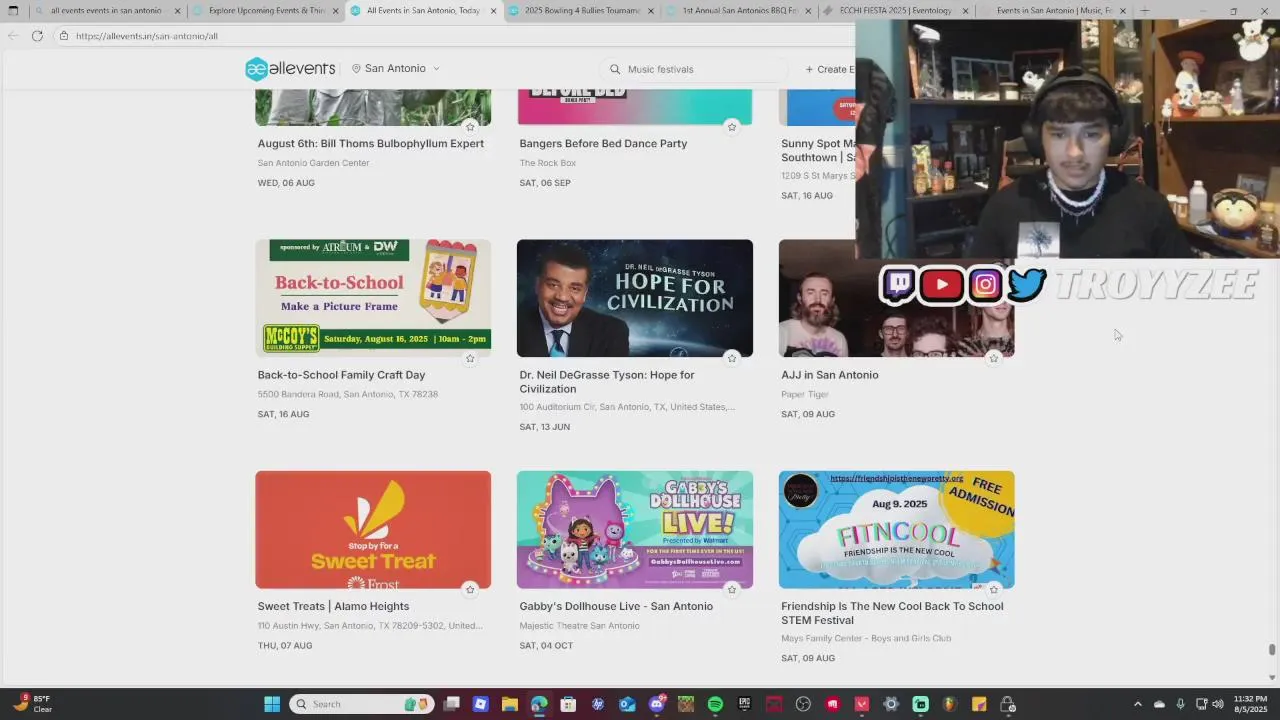Open the Hope for Civilization event image
The width and height of the screenshot is (1280, 720).
tap(635, 298)
